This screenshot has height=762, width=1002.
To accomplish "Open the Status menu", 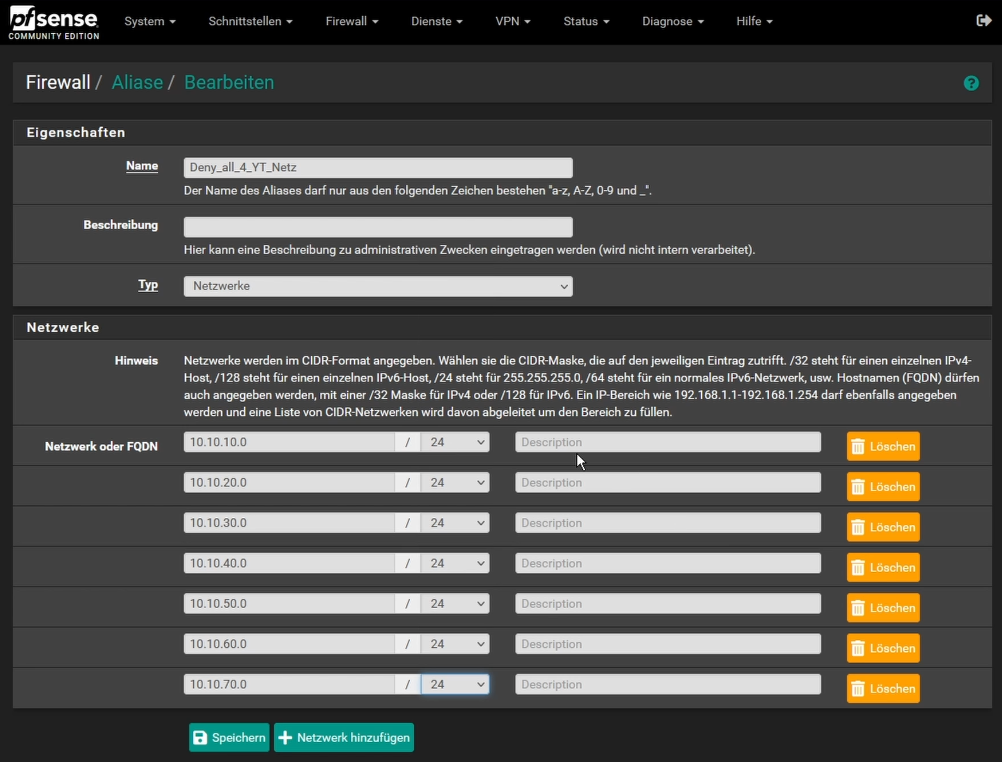I will (x=587, y=21).
